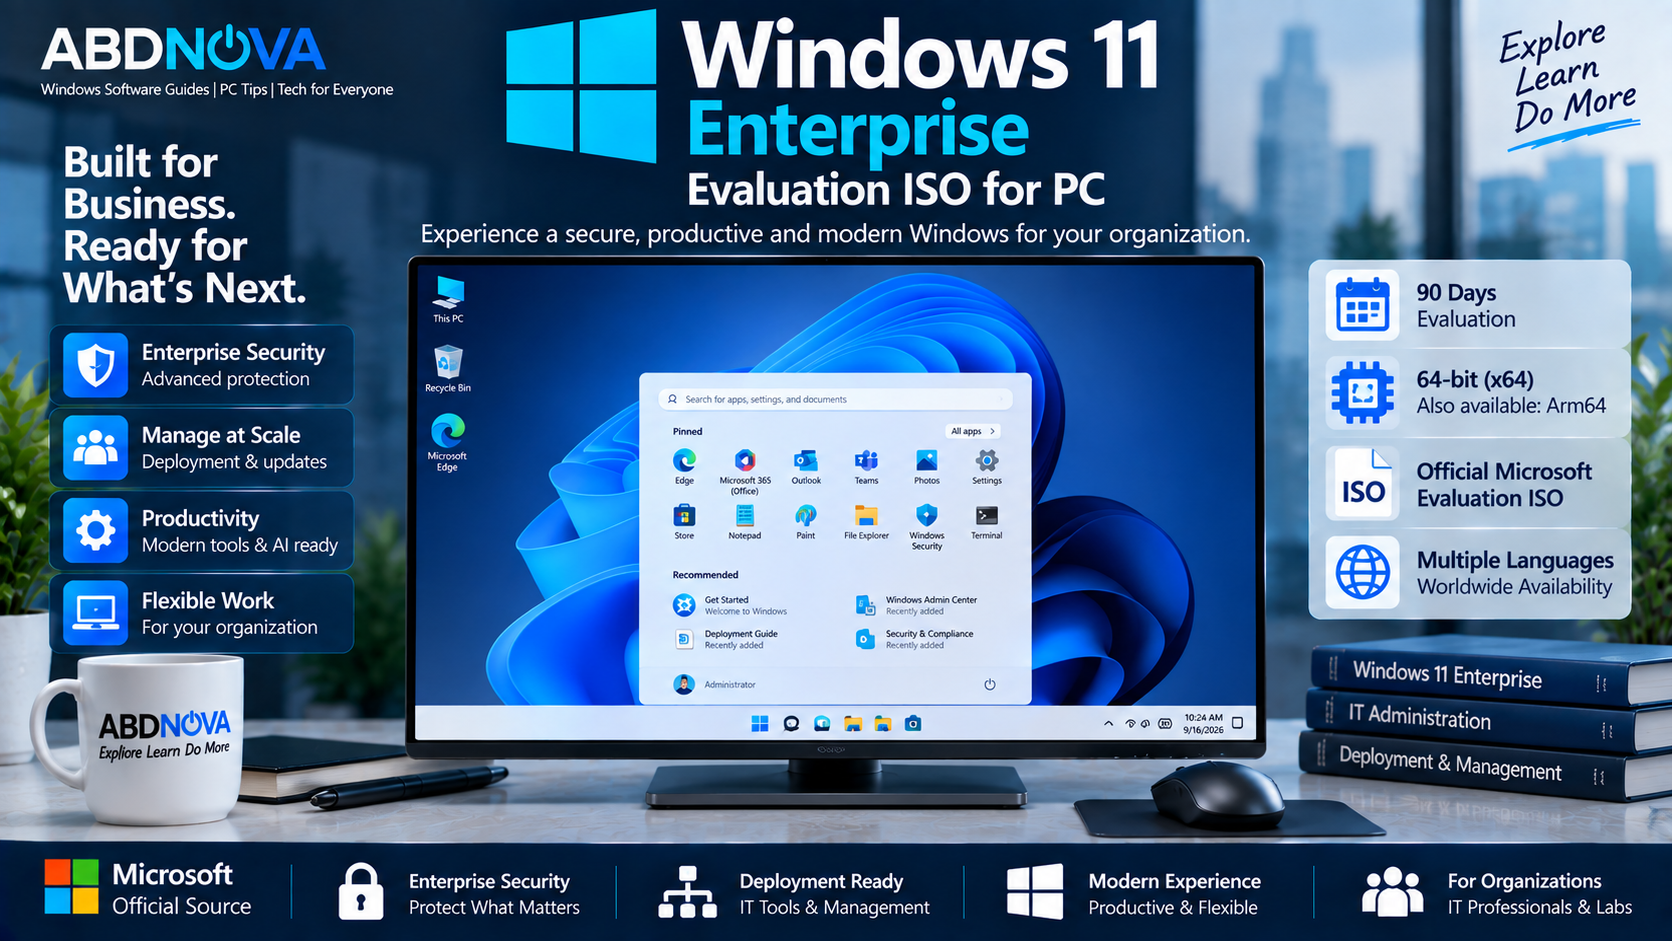This screenshot has height=941, width=1672.
Task: Launch Terminal from pinned apps
Action: pos(987,521)
